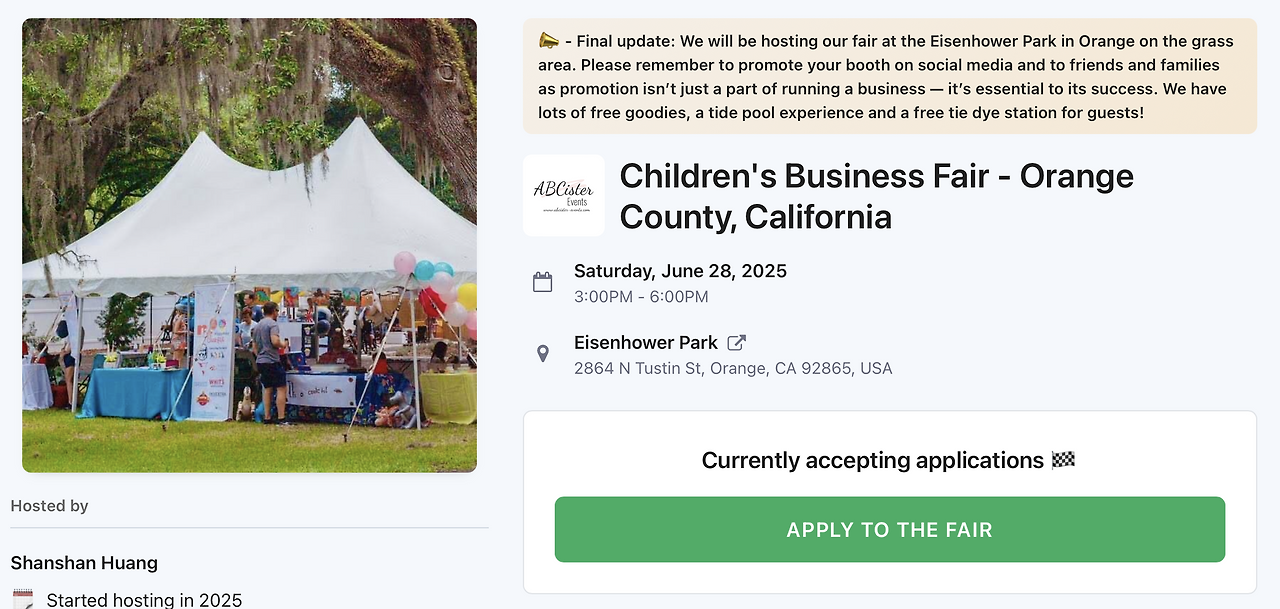Click the calendar icon beside Started hosting
1280x609 pixels.
coord(22,599)
